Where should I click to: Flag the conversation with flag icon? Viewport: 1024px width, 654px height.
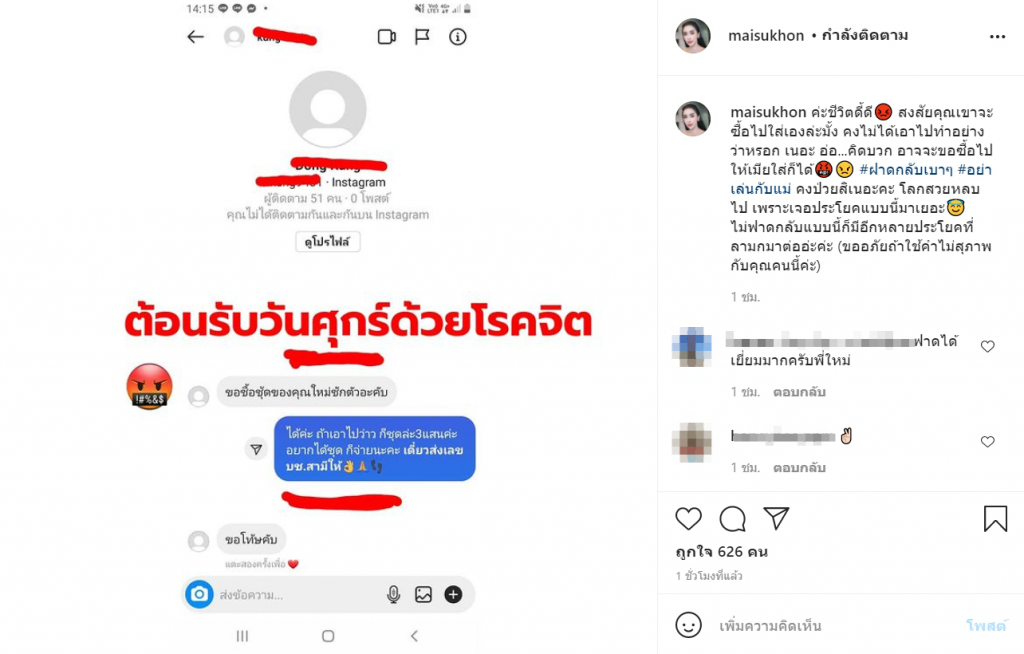[x=423, y=37]
